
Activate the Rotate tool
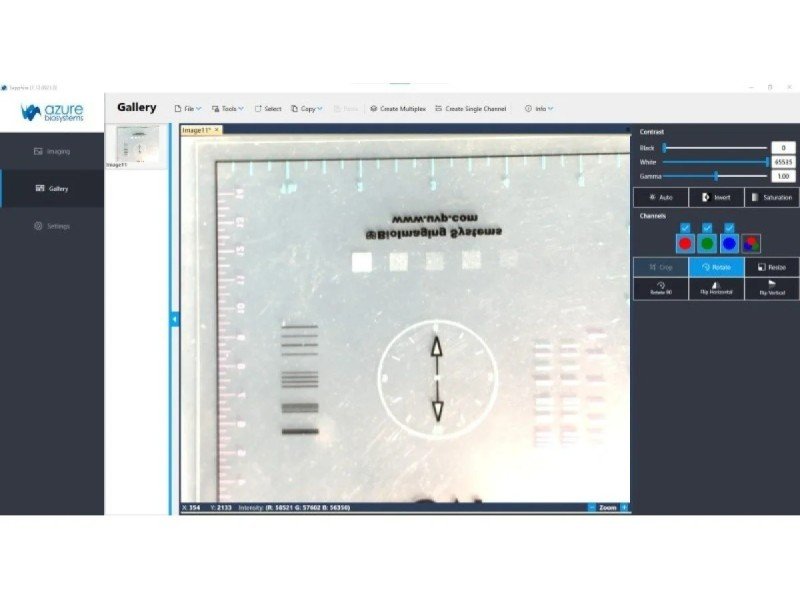(716, 267)
